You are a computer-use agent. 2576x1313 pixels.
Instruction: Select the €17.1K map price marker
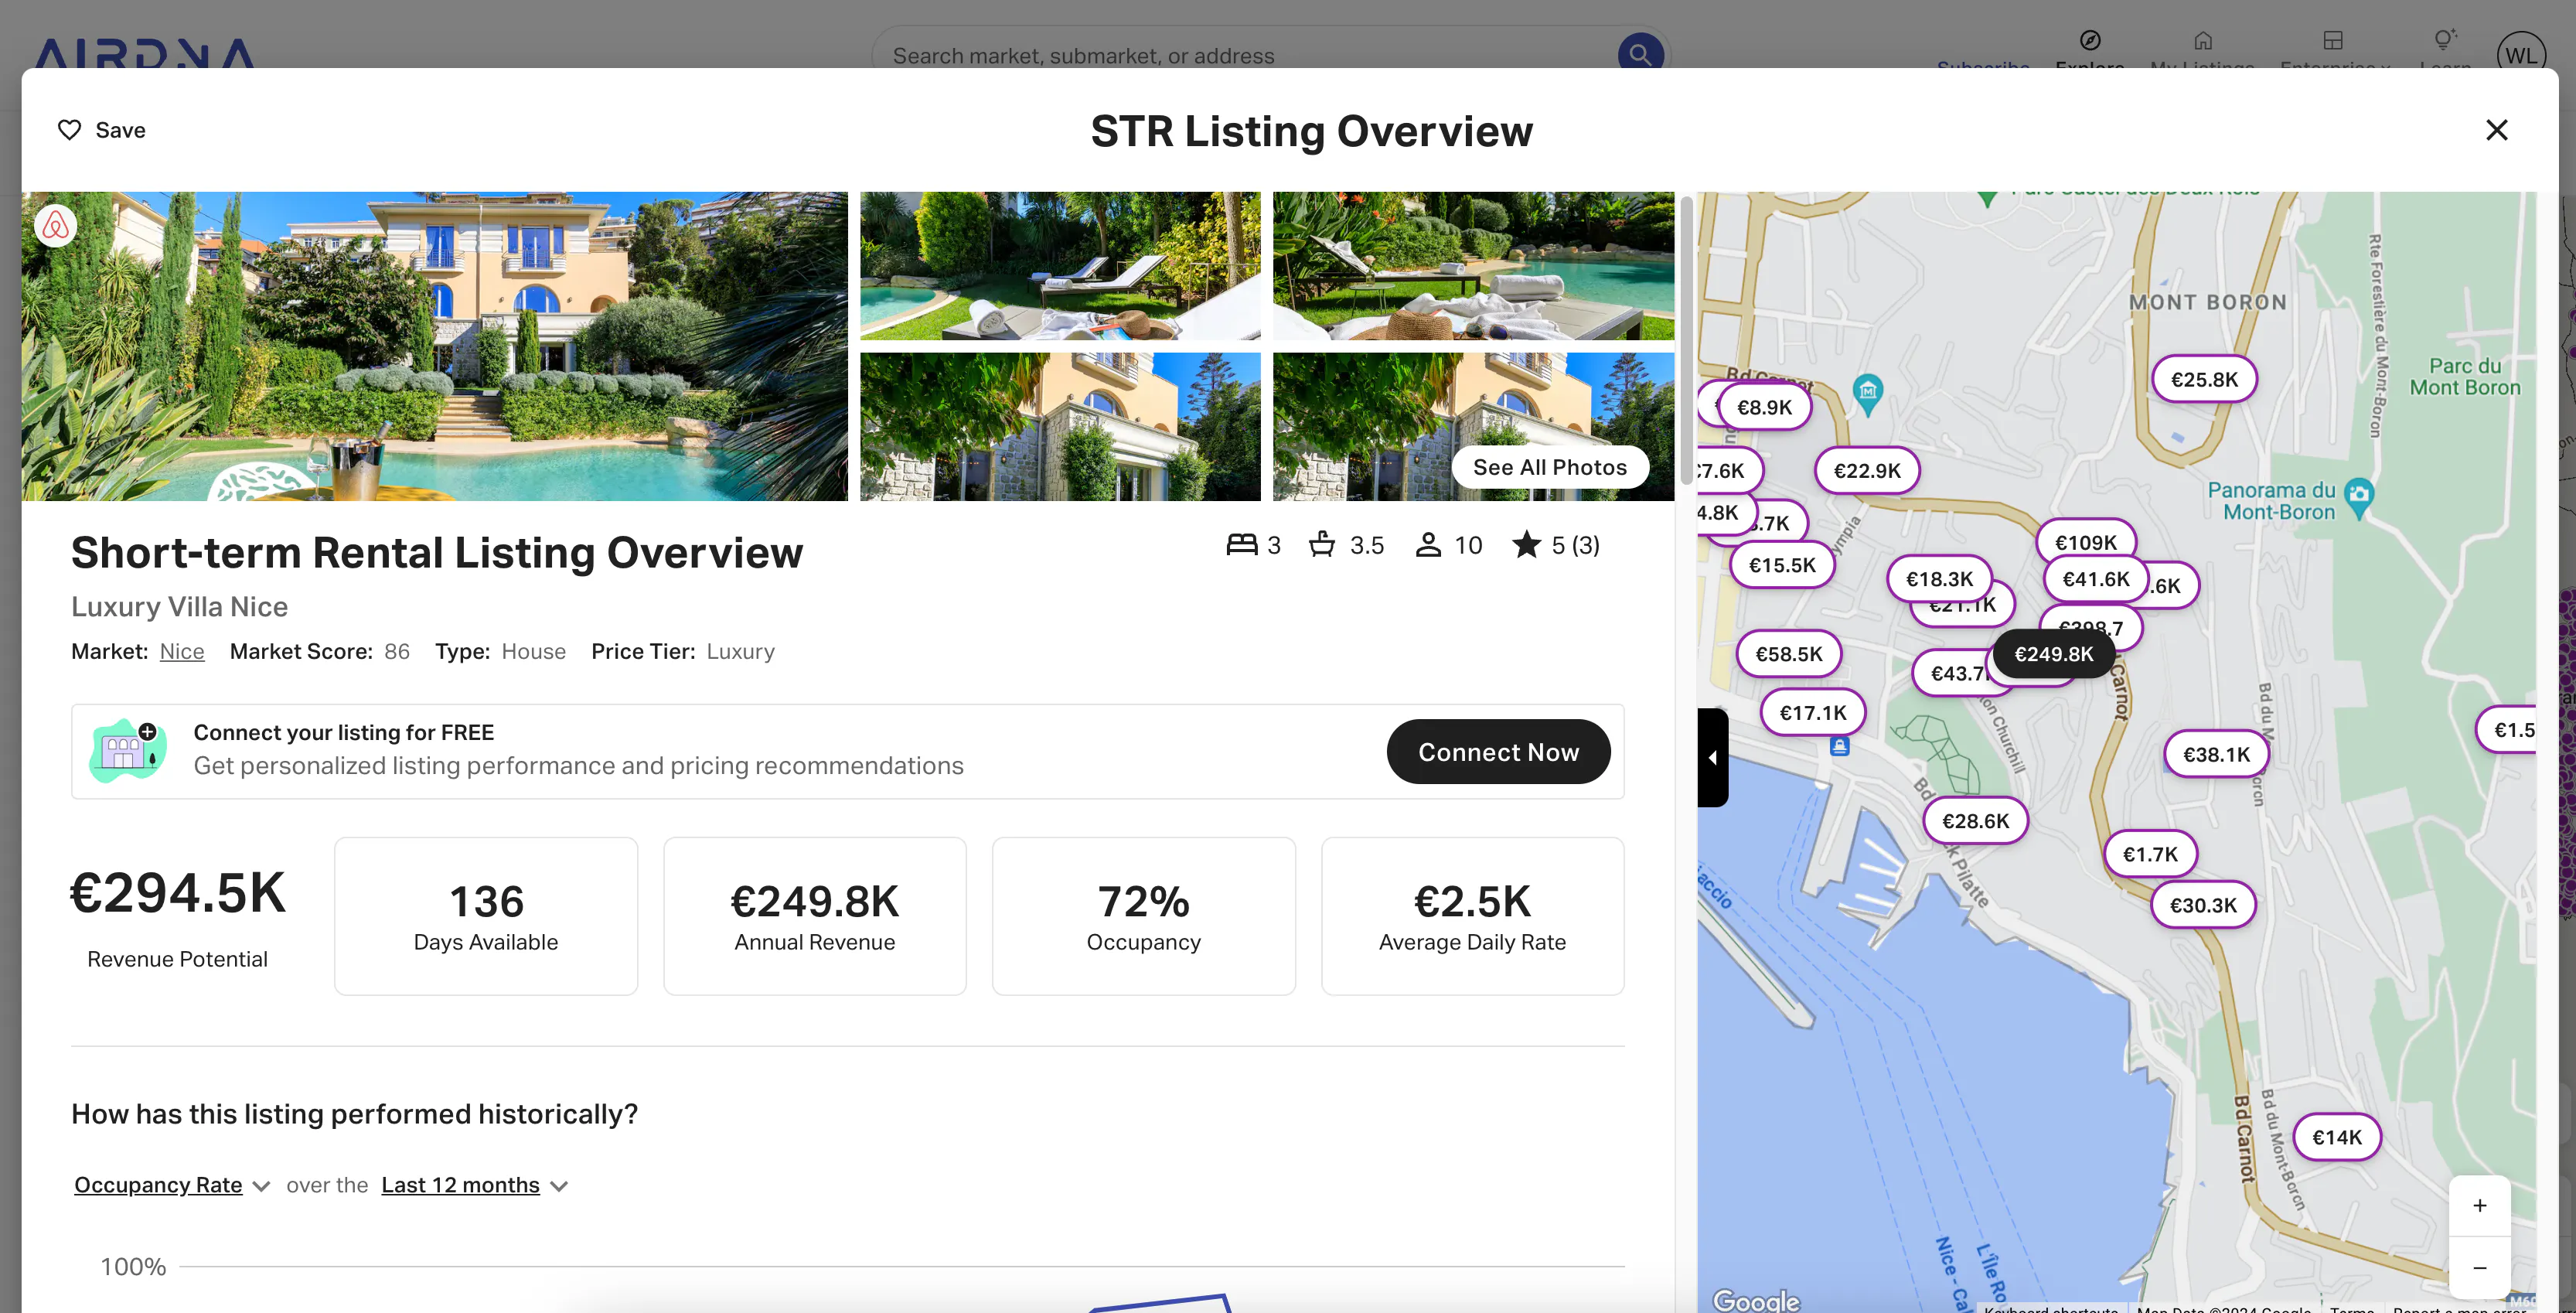pyautogui.click(x=1813, y=713)
